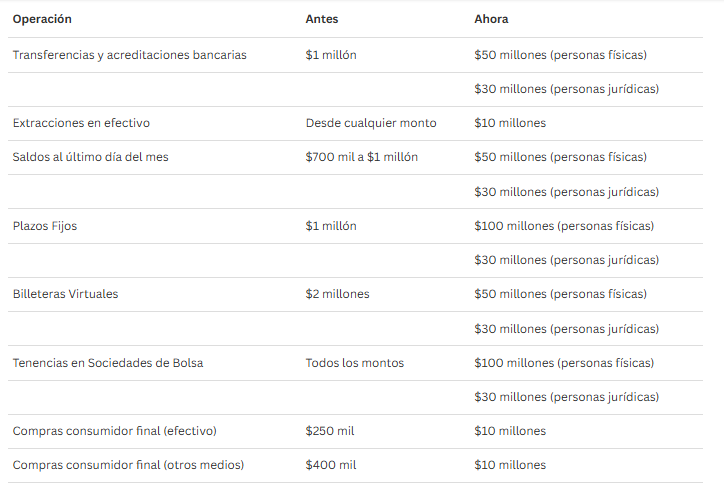The image size is (724, 487).
Task: Select the $250 mil value
Action: pos(330,431)
